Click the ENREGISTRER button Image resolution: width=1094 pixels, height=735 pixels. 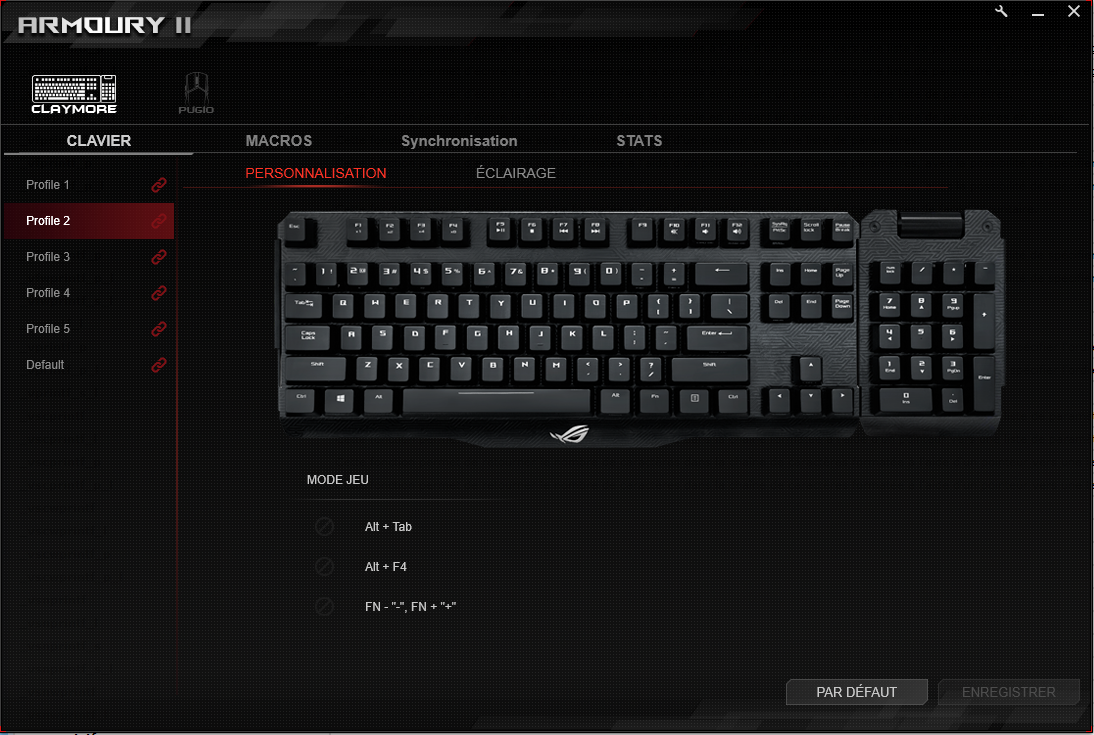1009,692
